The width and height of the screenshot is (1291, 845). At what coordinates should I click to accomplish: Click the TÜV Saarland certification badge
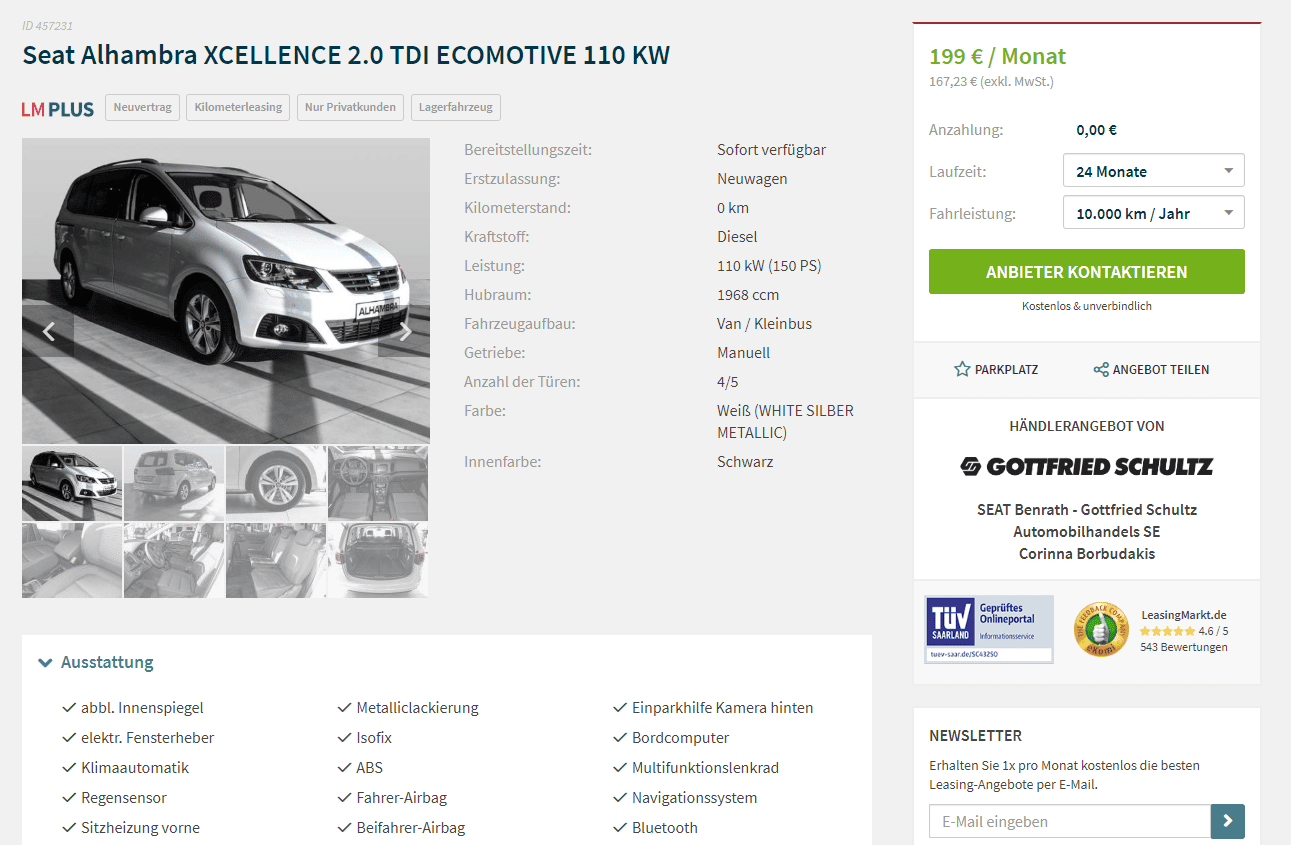coord(989,629)
